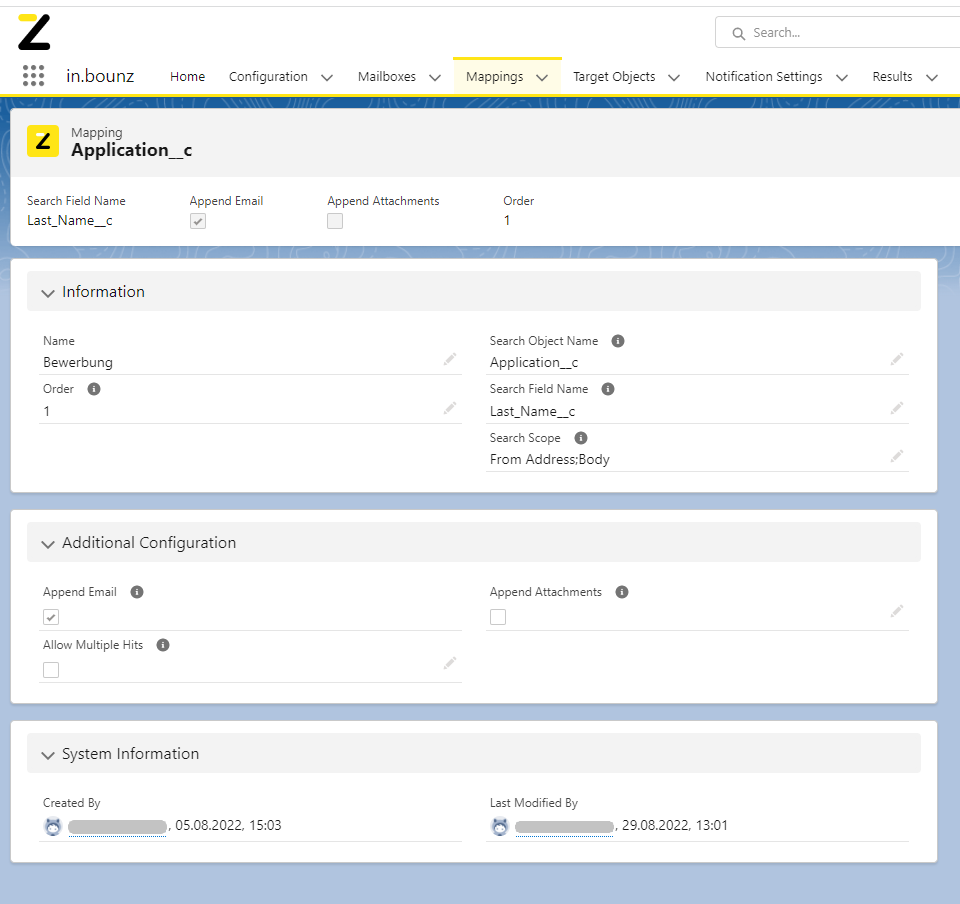
Task: Toggle Append Attachments checkbox in Additional Configuration
Action: [x=498, y=617]
